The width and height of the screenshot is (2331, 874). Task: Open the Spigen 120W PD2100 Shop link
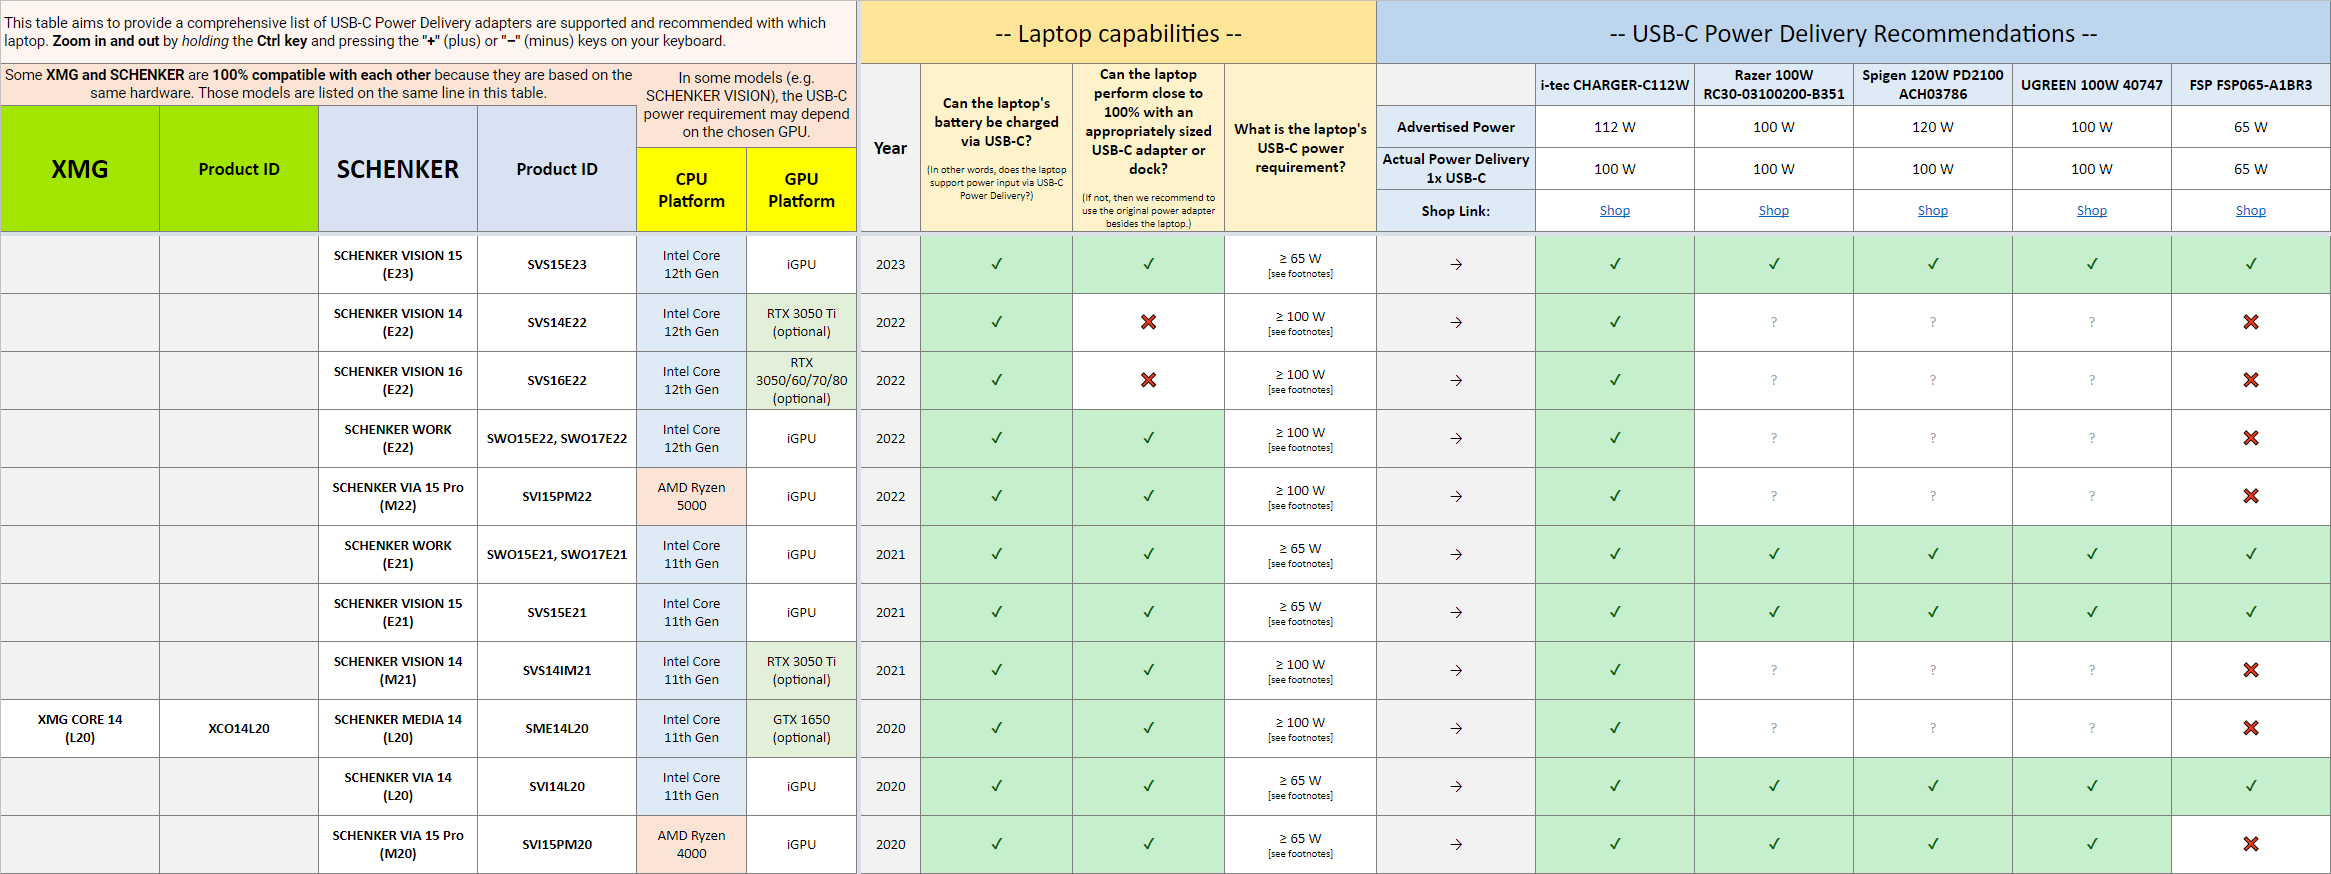coord(1932,211)
